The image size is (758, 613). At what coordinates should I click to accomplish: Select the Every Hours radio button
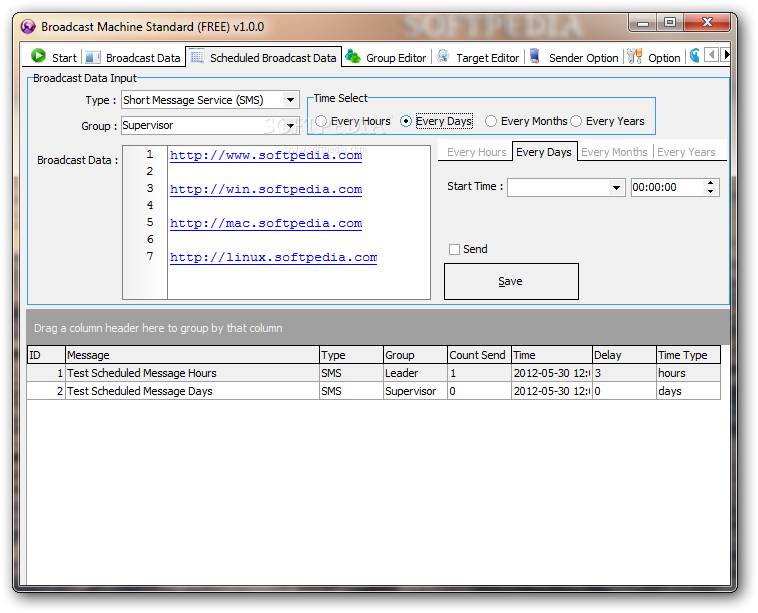pos(321,121)
